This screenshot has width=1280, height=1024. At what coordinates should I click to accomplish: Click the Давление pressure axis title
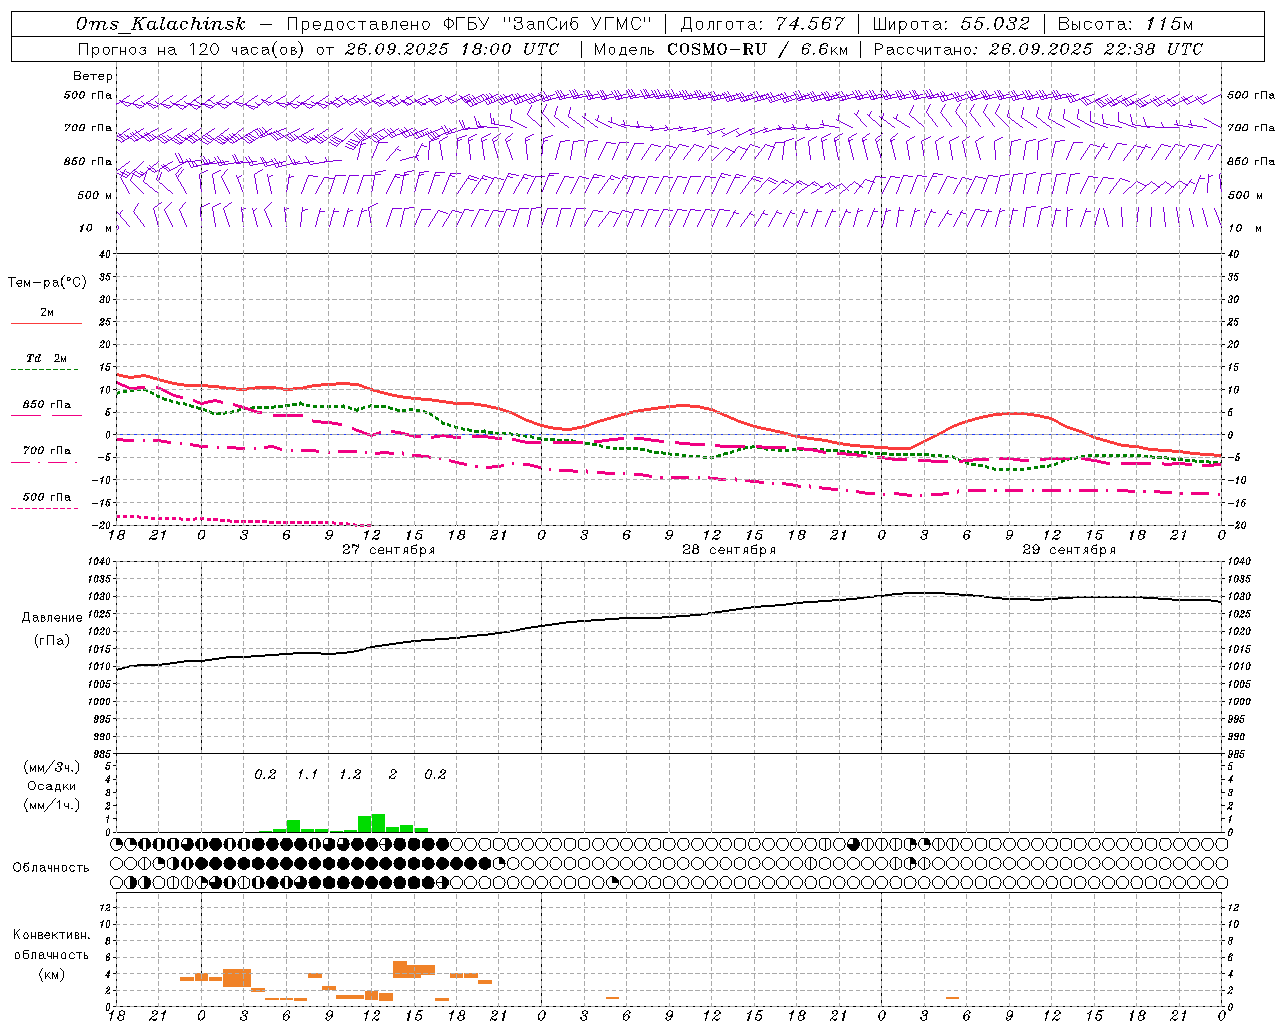[52, 618]
